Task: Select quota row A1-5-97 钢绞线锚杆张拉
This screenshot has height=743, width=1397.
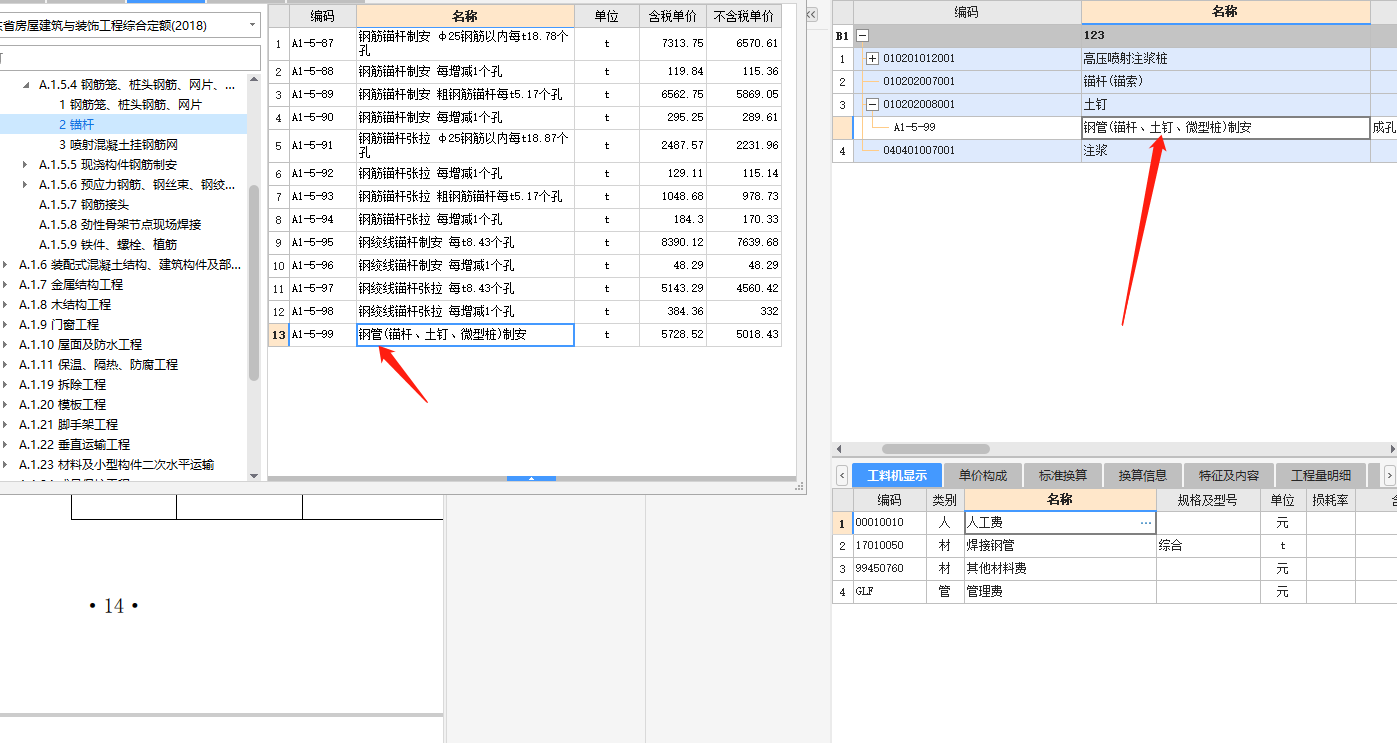Action: click(525, 288)
